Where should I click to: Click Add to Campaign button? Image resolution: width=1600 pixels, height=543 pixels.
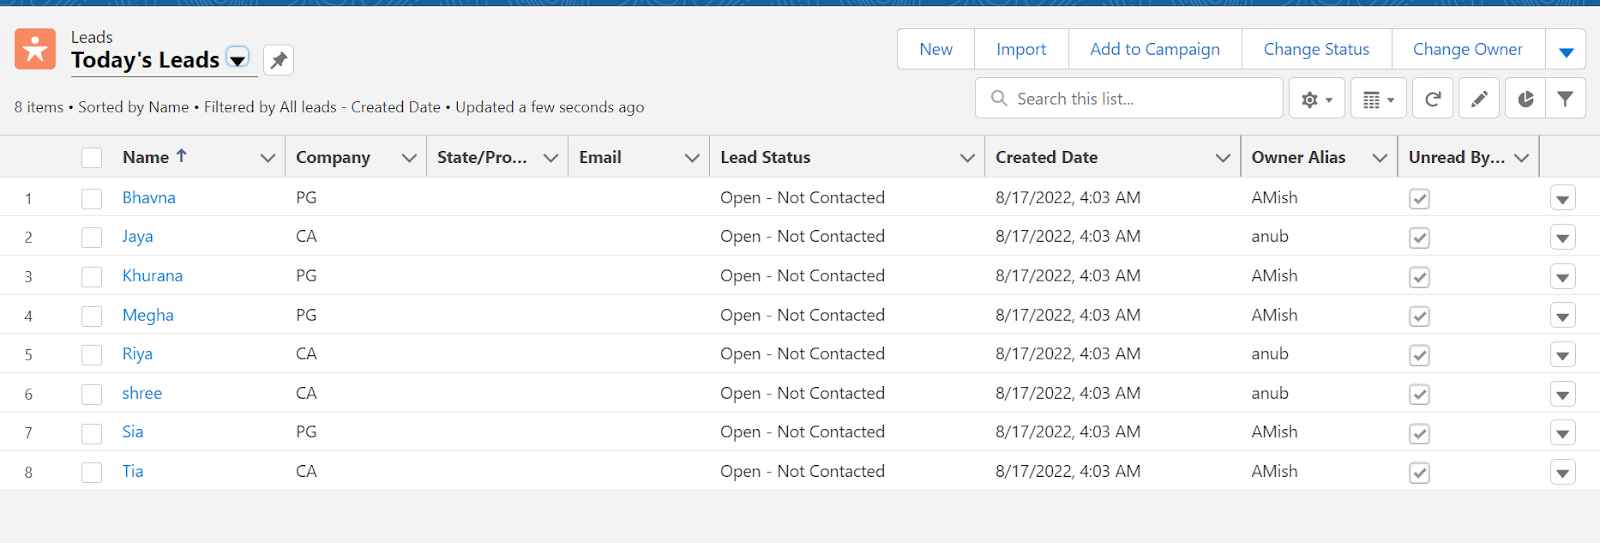tap(1155, 49)
